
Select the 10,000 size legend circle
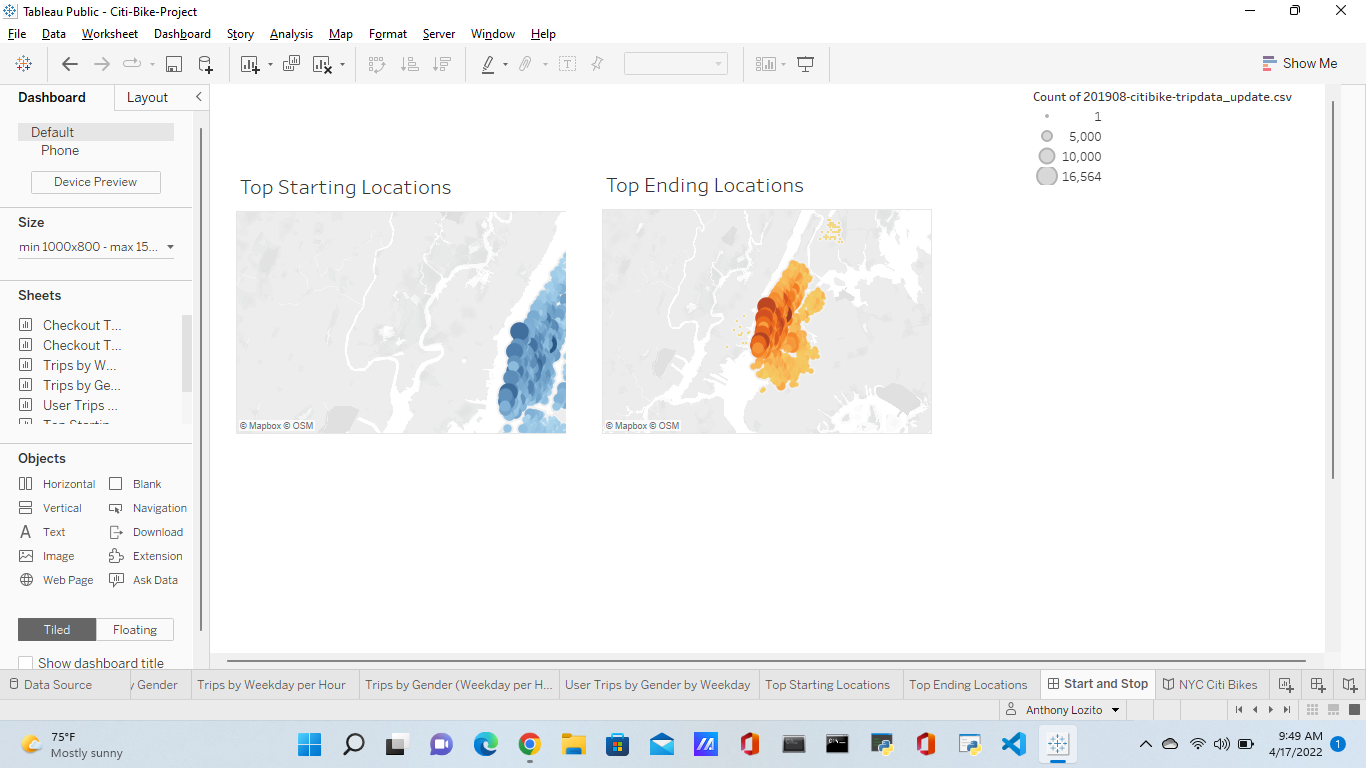click(1046, 156)
